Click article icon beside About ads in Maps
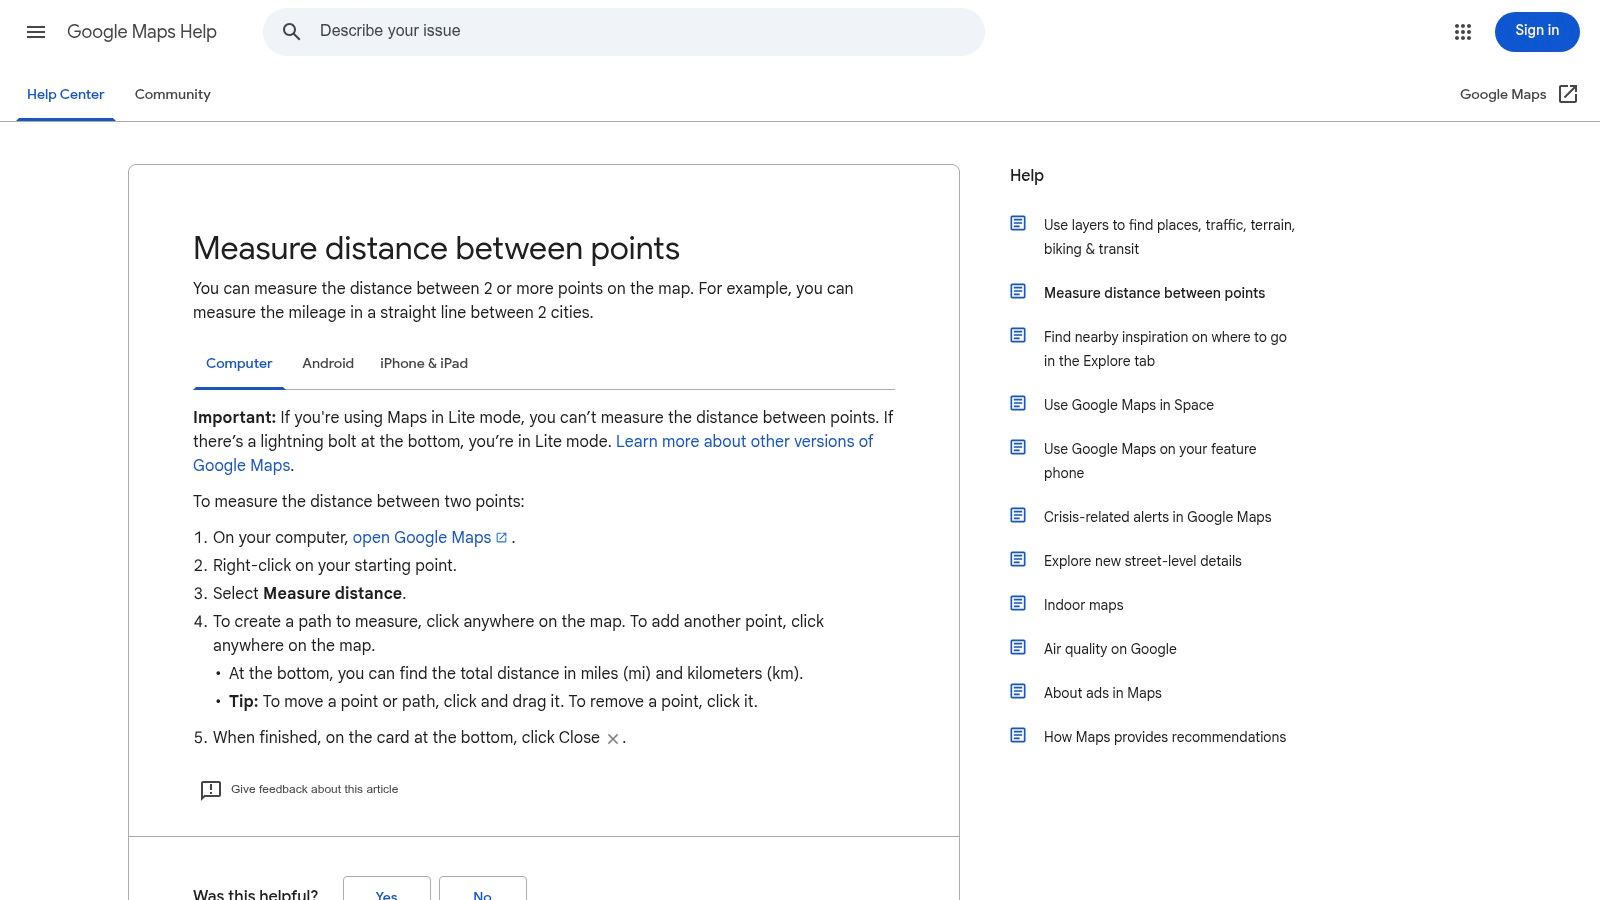Viewport: 1600px width, 900px height. click(1018, 692)
